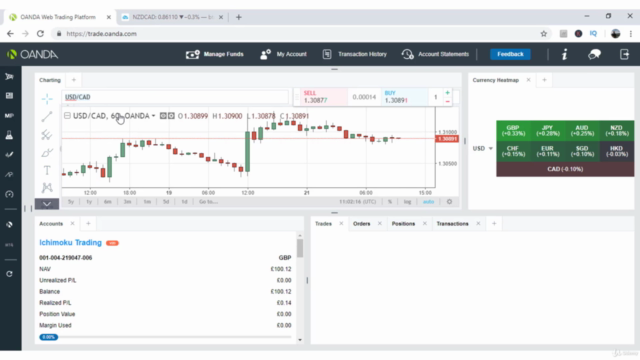Set chart range to 1d
Image resolution: width=640 pixels, height=360 pixels.
coord(184,202)
